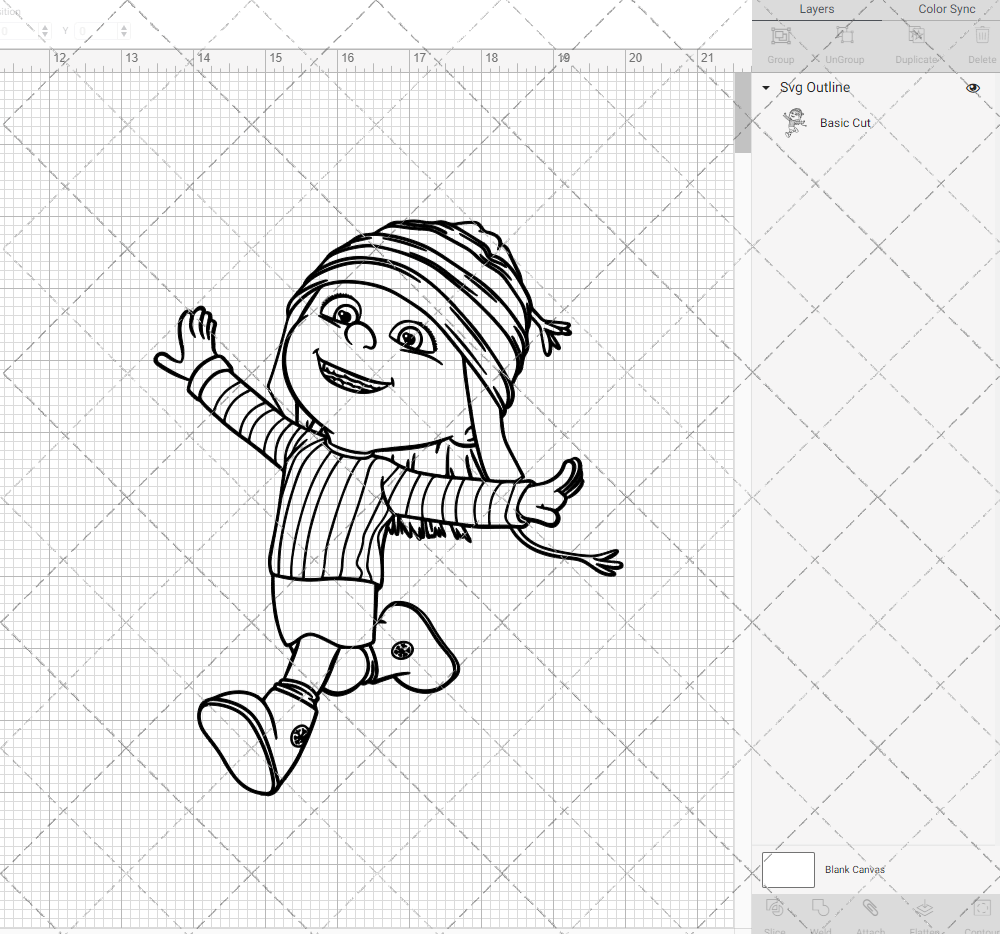Image resolution: width=1000 pixels, height=934 pixels.
Task: Click the canvas vertical scrollbar
Action: tap(743, 110)
